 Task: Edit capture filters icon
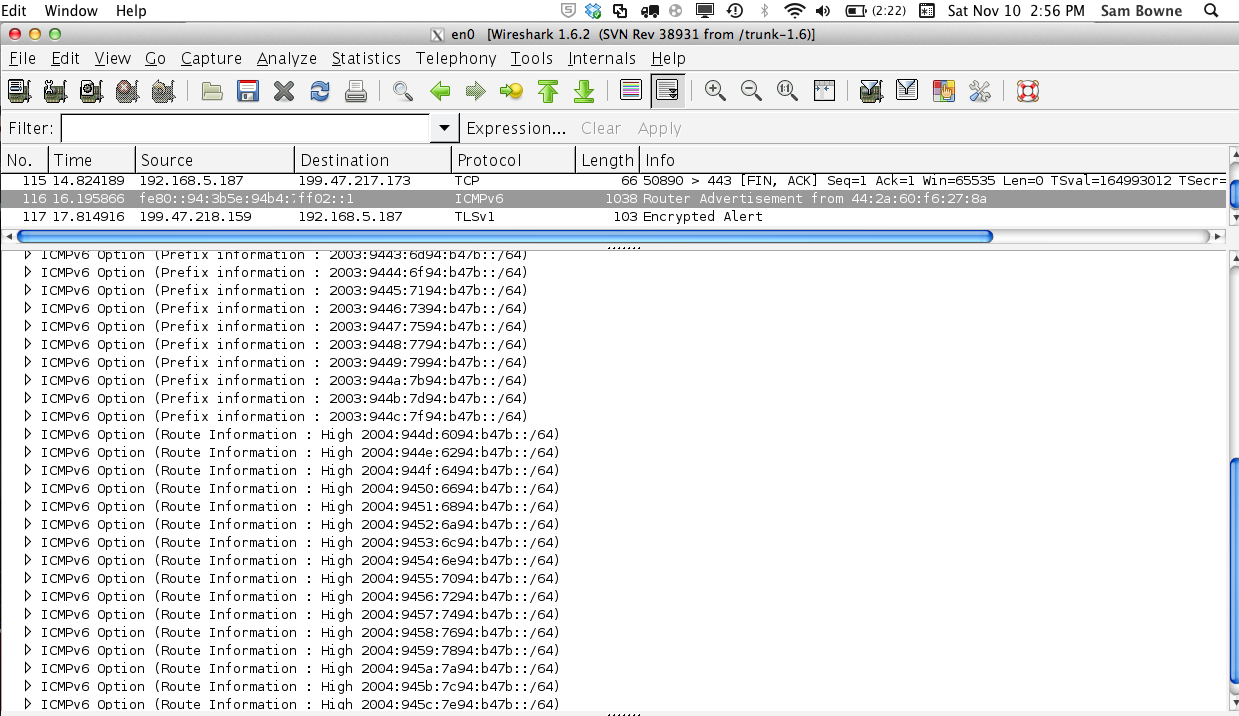[x=871, y=92]
